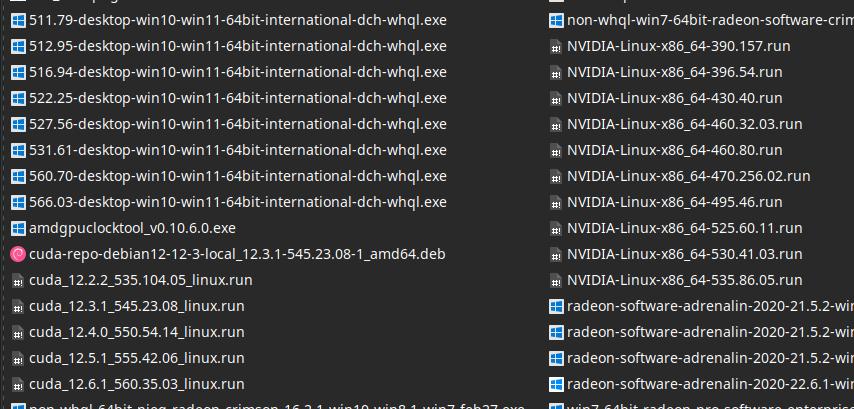Select file name 512.95-desktop-win10-win11-64bit-international-dch-whql.exe
This screenshot has width=854, height=409.
(238, 47)
